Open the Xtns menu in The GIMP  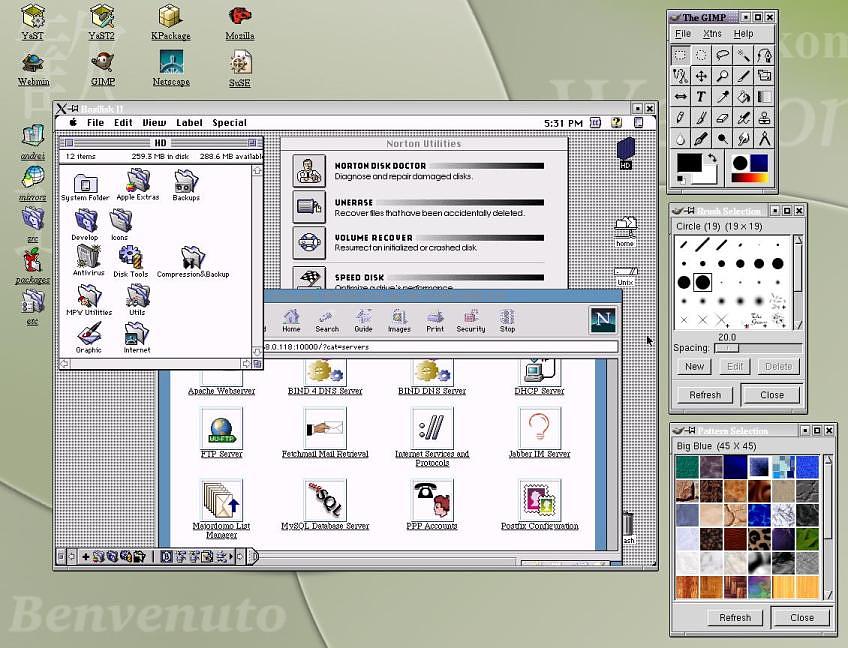(x=712, y=34)
